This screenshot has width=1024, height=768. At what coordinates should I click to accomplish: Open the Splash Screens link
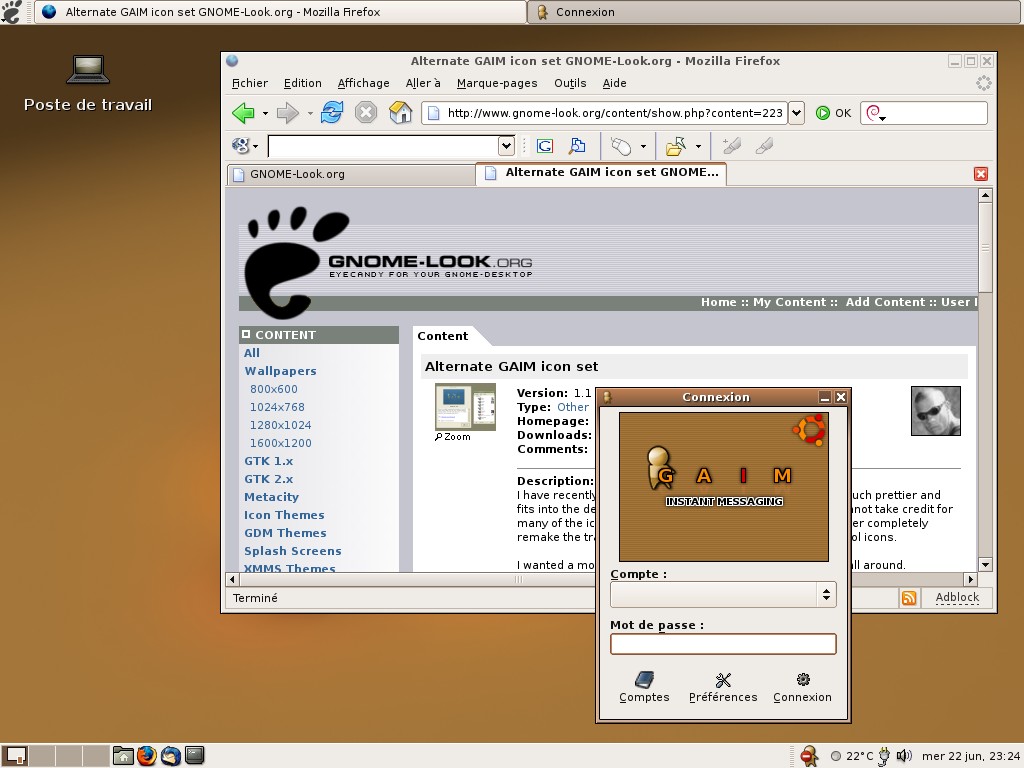293,551
